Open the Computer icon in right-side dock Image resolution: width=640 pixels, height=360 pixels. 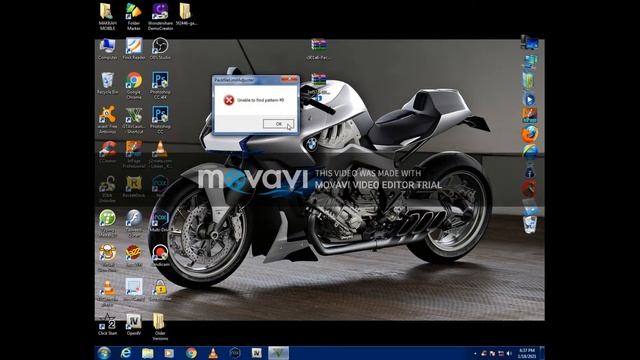click(530, 42)
